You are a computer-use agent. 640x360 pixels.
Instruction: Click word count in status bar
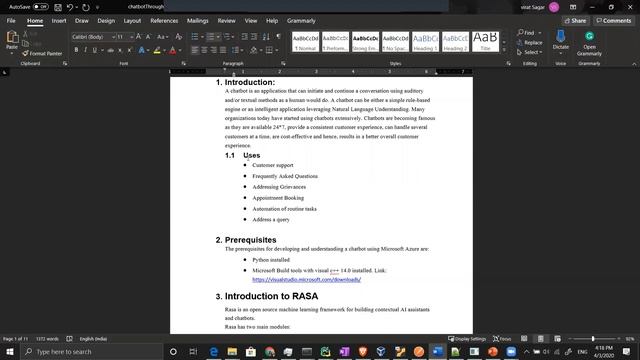click(x=47, y=339)
